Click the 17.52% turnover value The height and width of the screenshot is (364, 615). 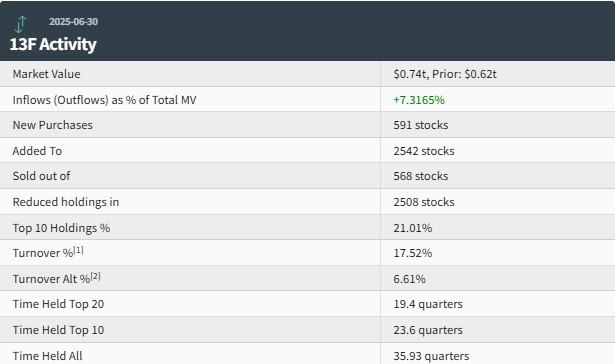point(413,253)
